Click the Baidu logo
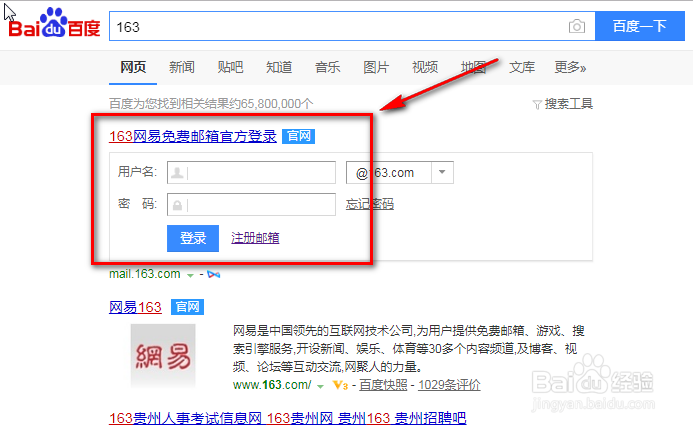 point(54,23)
